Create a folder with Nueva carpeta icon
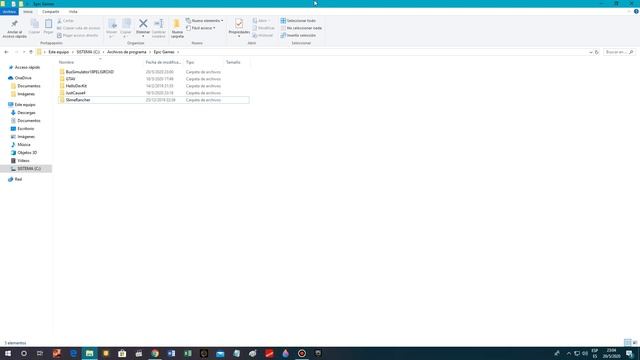The image size is (640, 360). (x=177, y=24)
